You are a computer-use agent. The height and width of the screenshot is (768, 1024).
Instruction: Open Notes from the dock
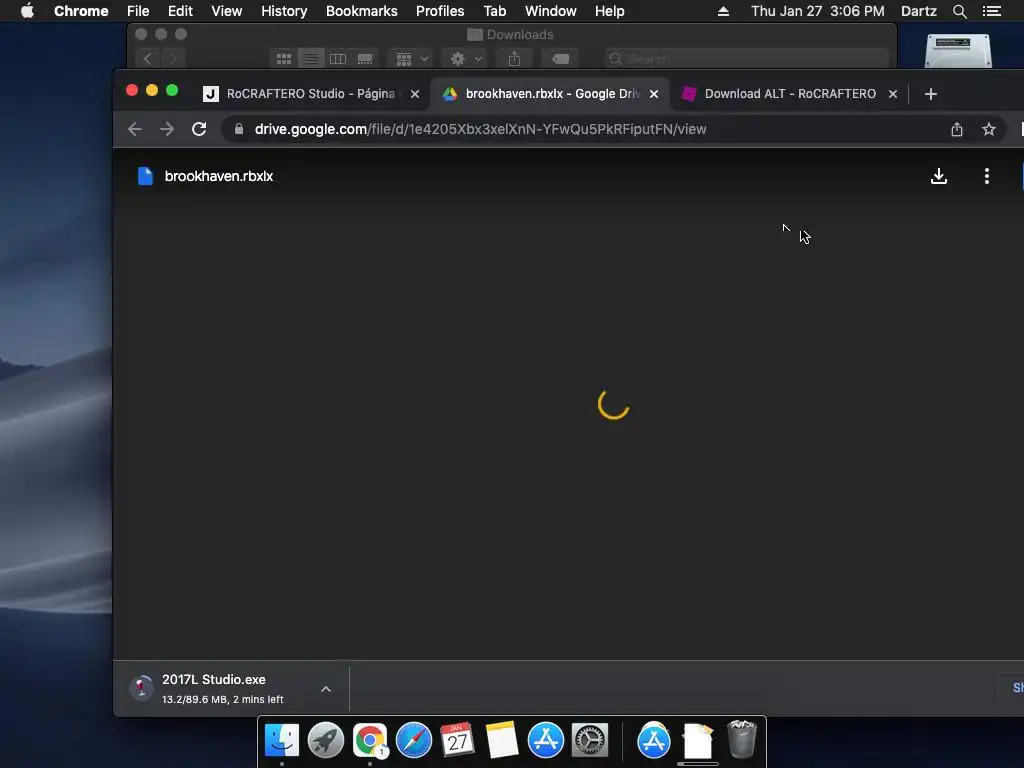[502, 740]
